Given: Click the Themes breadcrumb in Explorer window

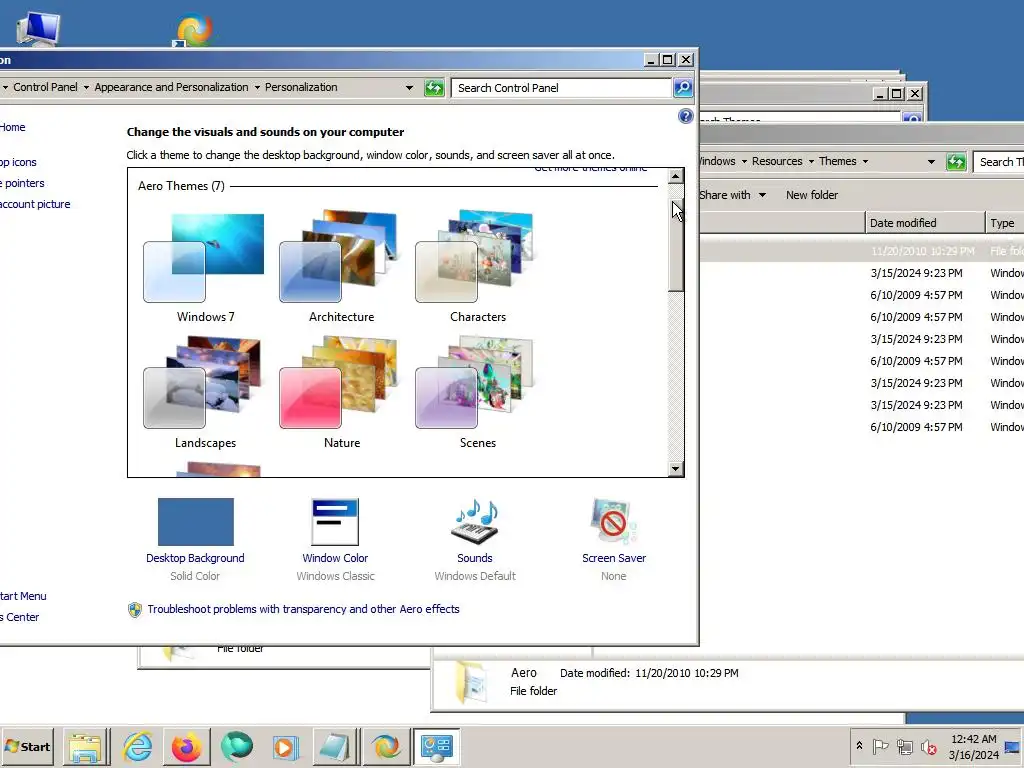Looking at the screenshot, I should click(838, 161).
